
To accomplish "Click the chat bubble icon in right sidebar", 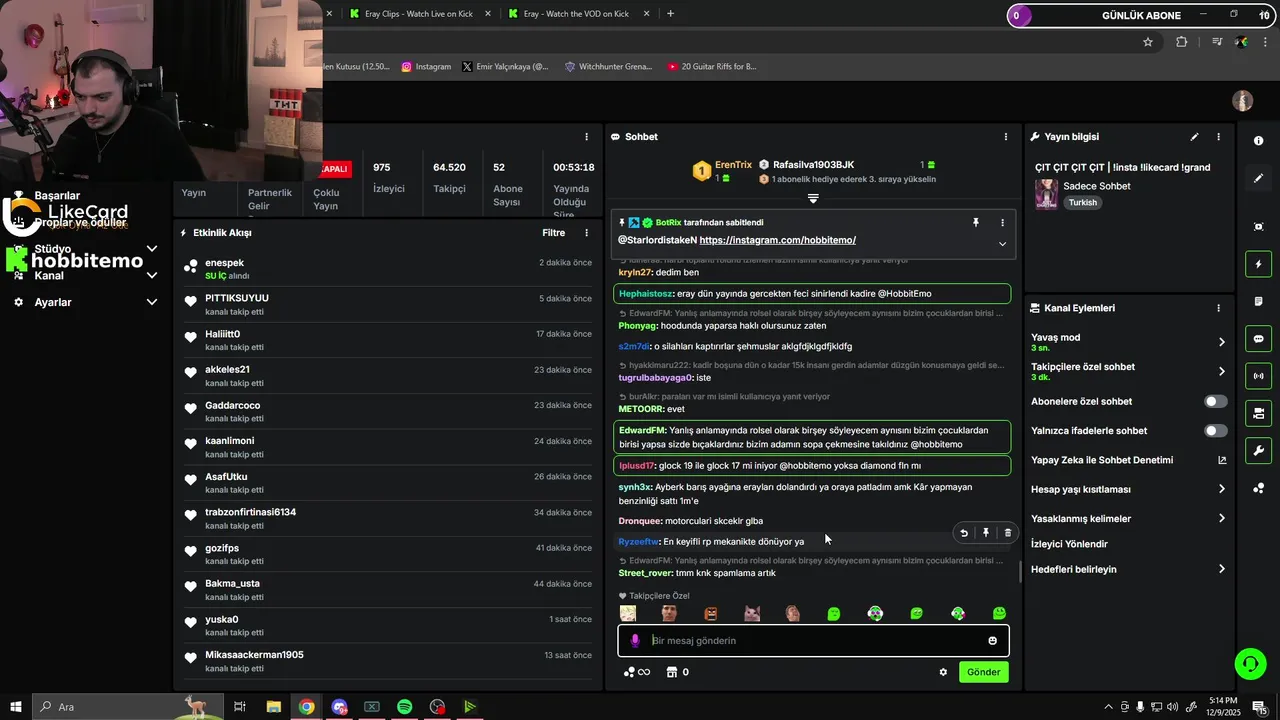I will click(x=1258, y=339).
